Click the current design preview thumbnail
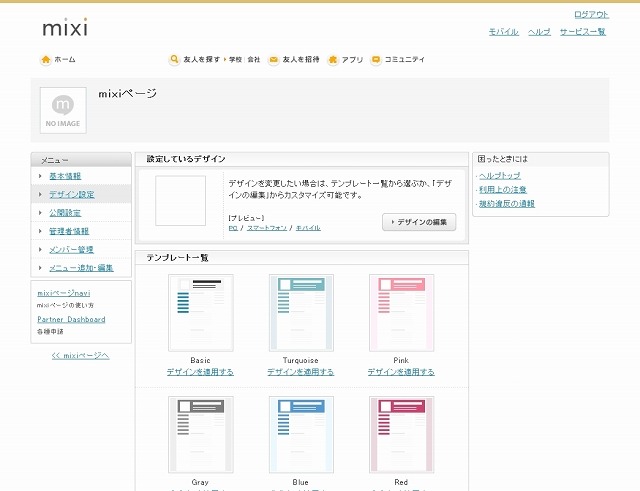 pos(180,201)
